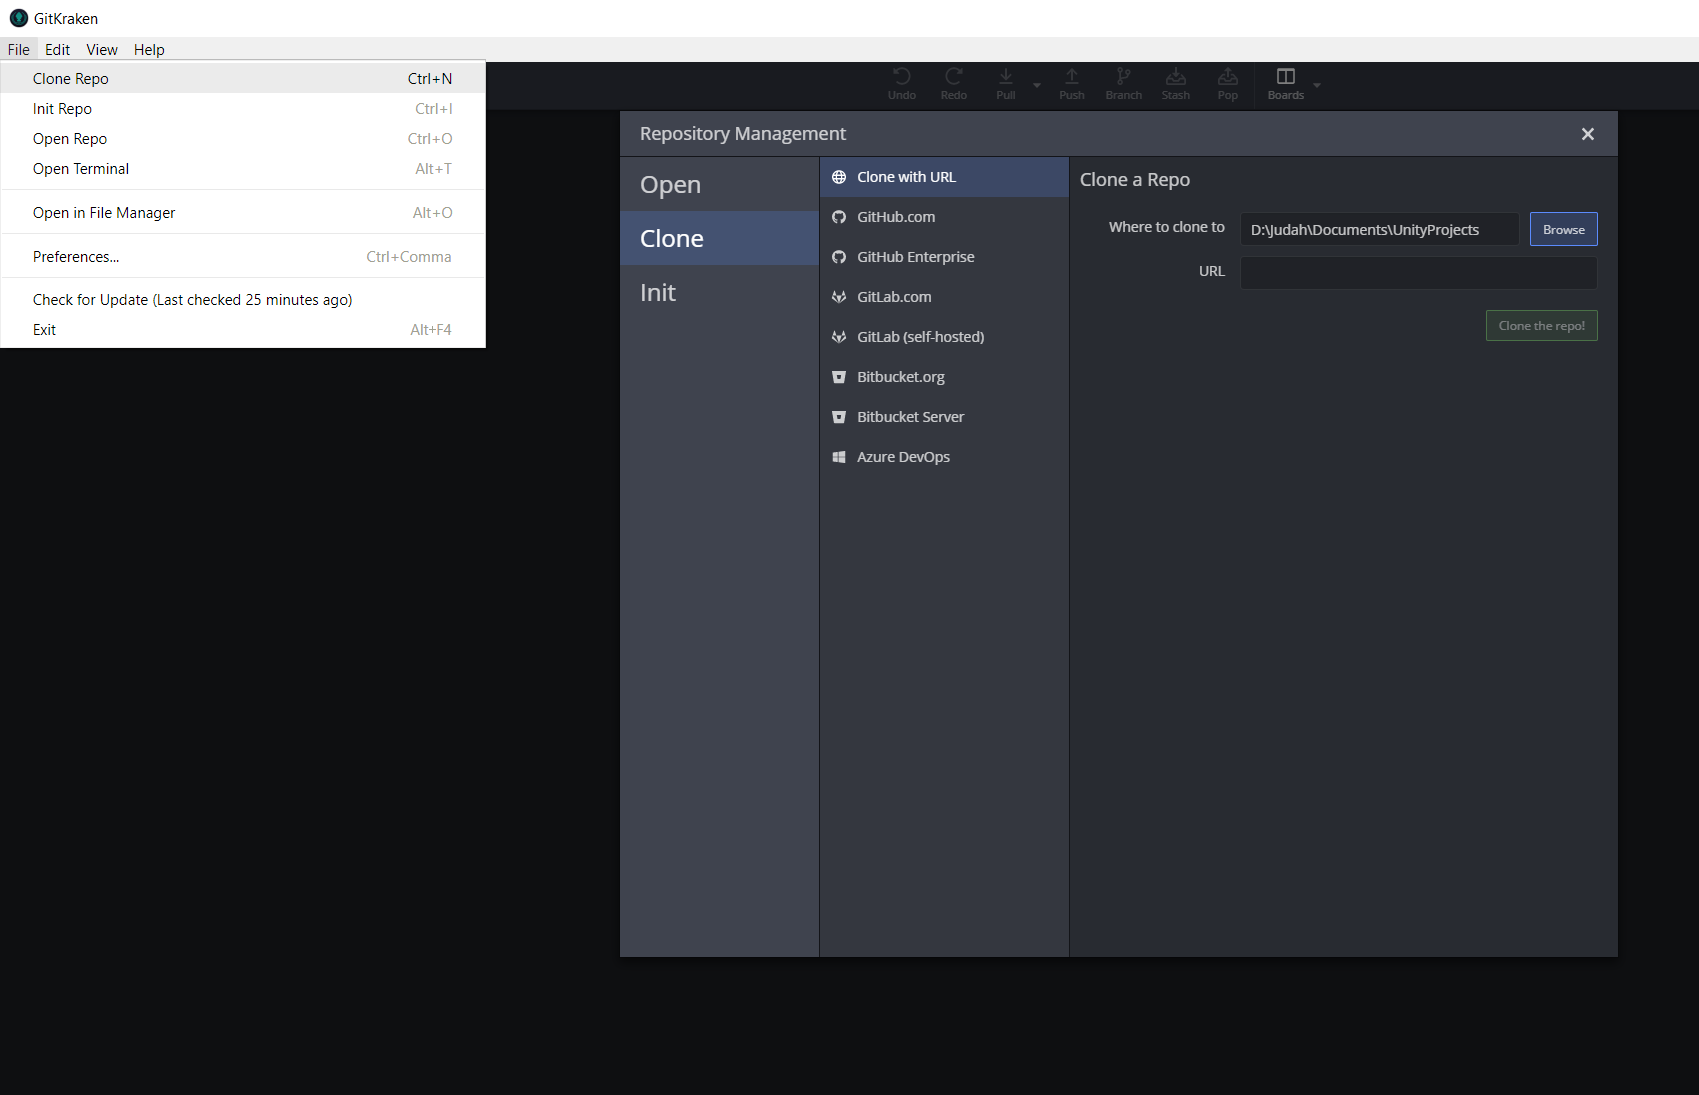
Task: Close the Repository Management dialog
Action: pos(1587,134)
